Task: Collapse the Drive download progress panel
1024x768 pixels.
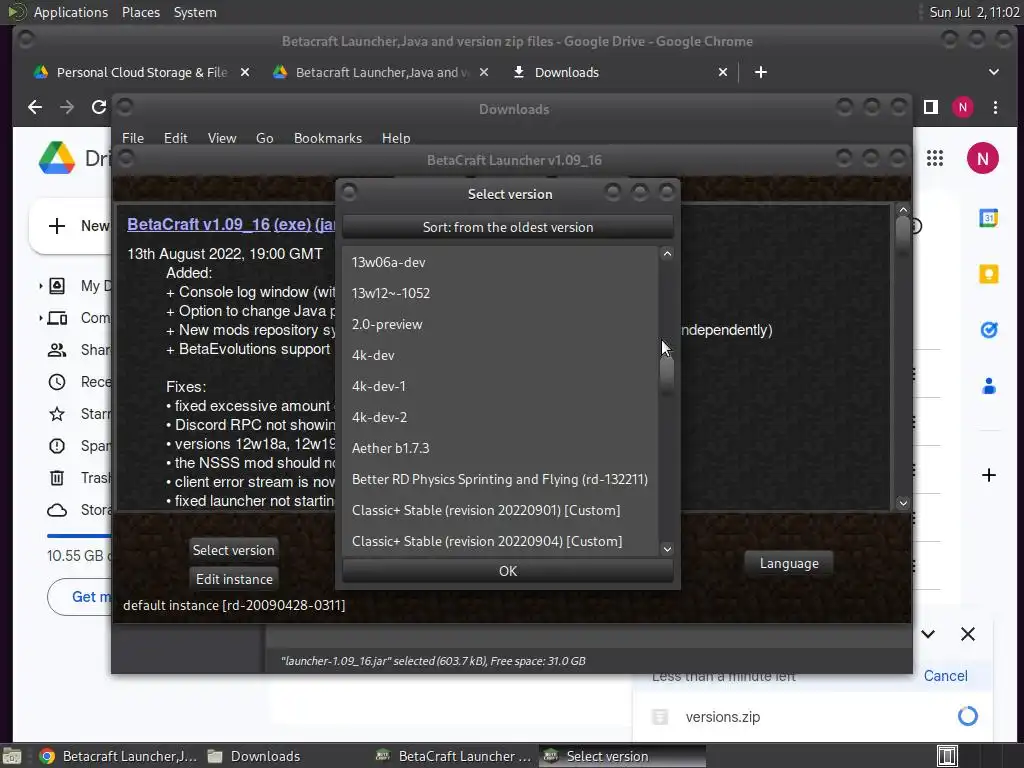Action: point(928,633)
